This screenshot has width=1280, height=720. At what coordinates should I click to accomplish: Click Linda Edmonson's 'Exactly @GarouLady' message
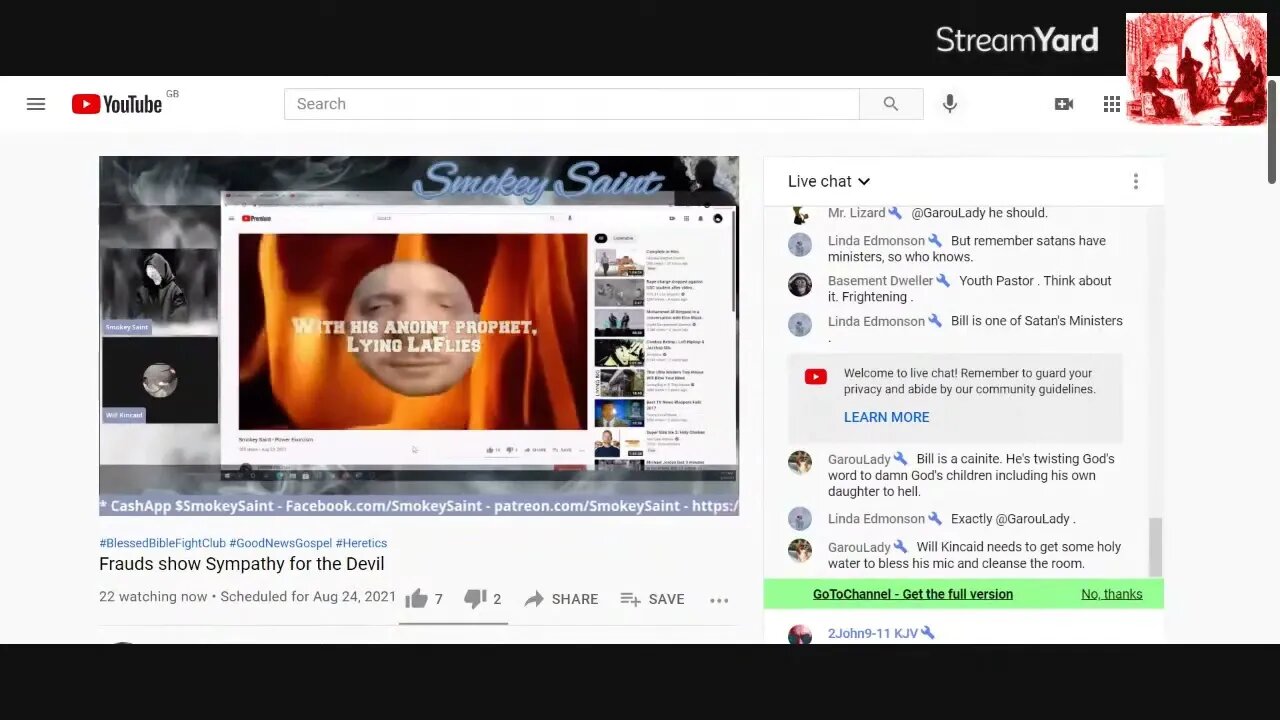point(1013,519)
